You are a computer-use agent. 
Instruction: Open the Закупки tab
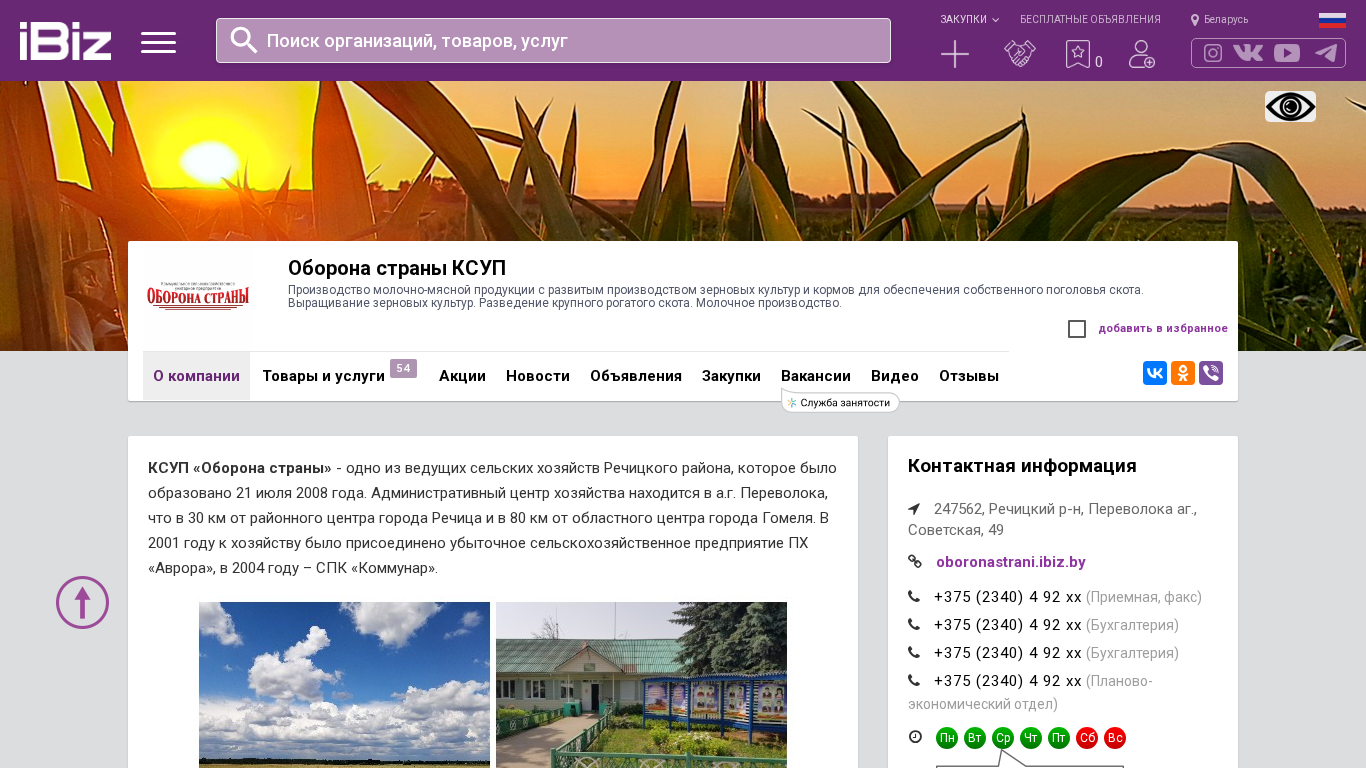(x=731, y=376)
